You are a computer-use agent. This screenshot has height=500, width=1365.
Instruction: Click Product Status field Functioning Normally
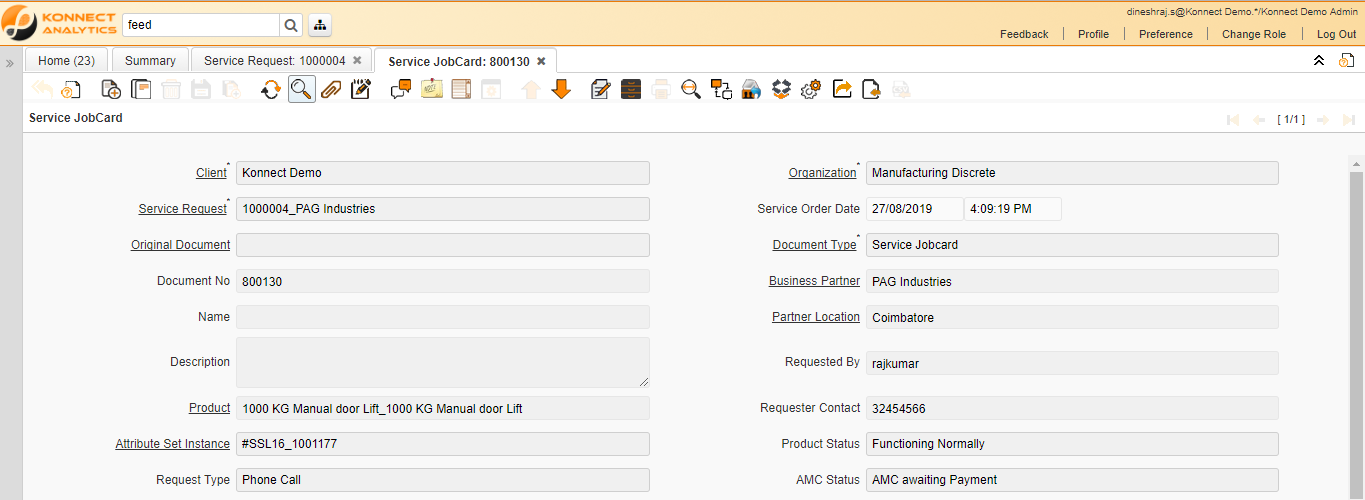pos(1072,444)
